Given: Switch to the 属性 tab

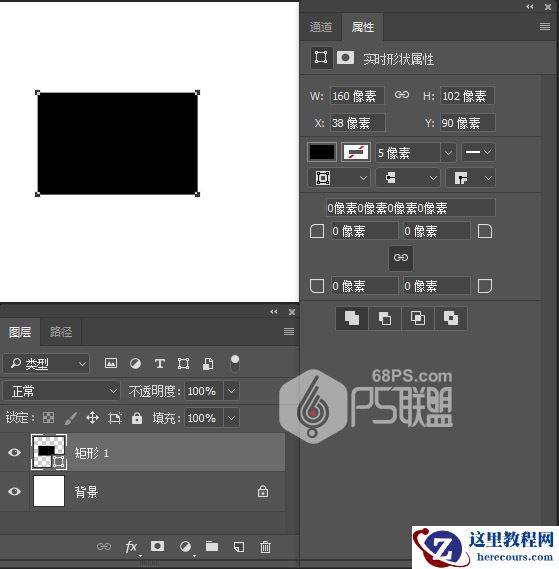Looking at the screenshot, I should tap(363, 27).
